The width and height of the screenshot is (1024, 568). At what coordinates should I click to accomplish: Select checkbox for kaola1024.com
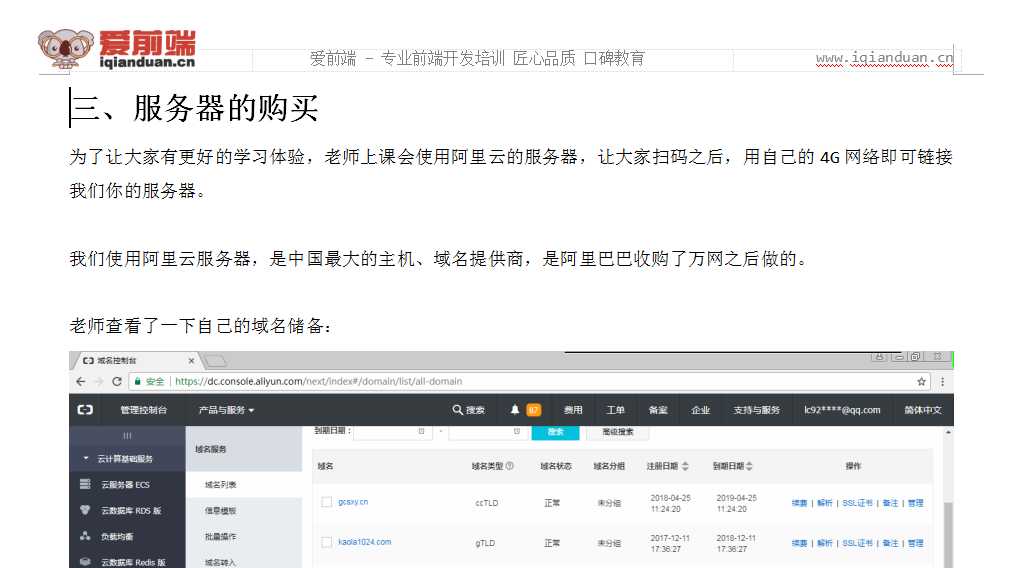[x=327, y=542]
